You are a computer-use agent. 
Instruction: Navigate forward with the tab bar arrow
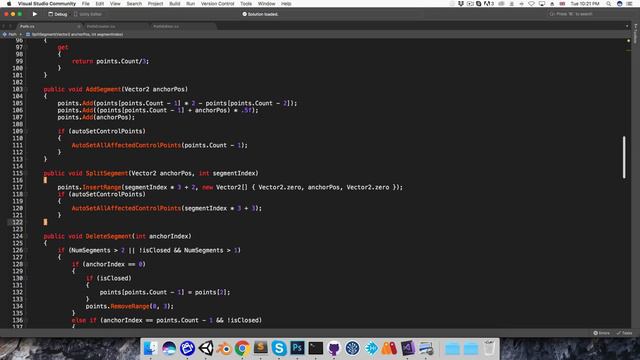tap(11, 26)
